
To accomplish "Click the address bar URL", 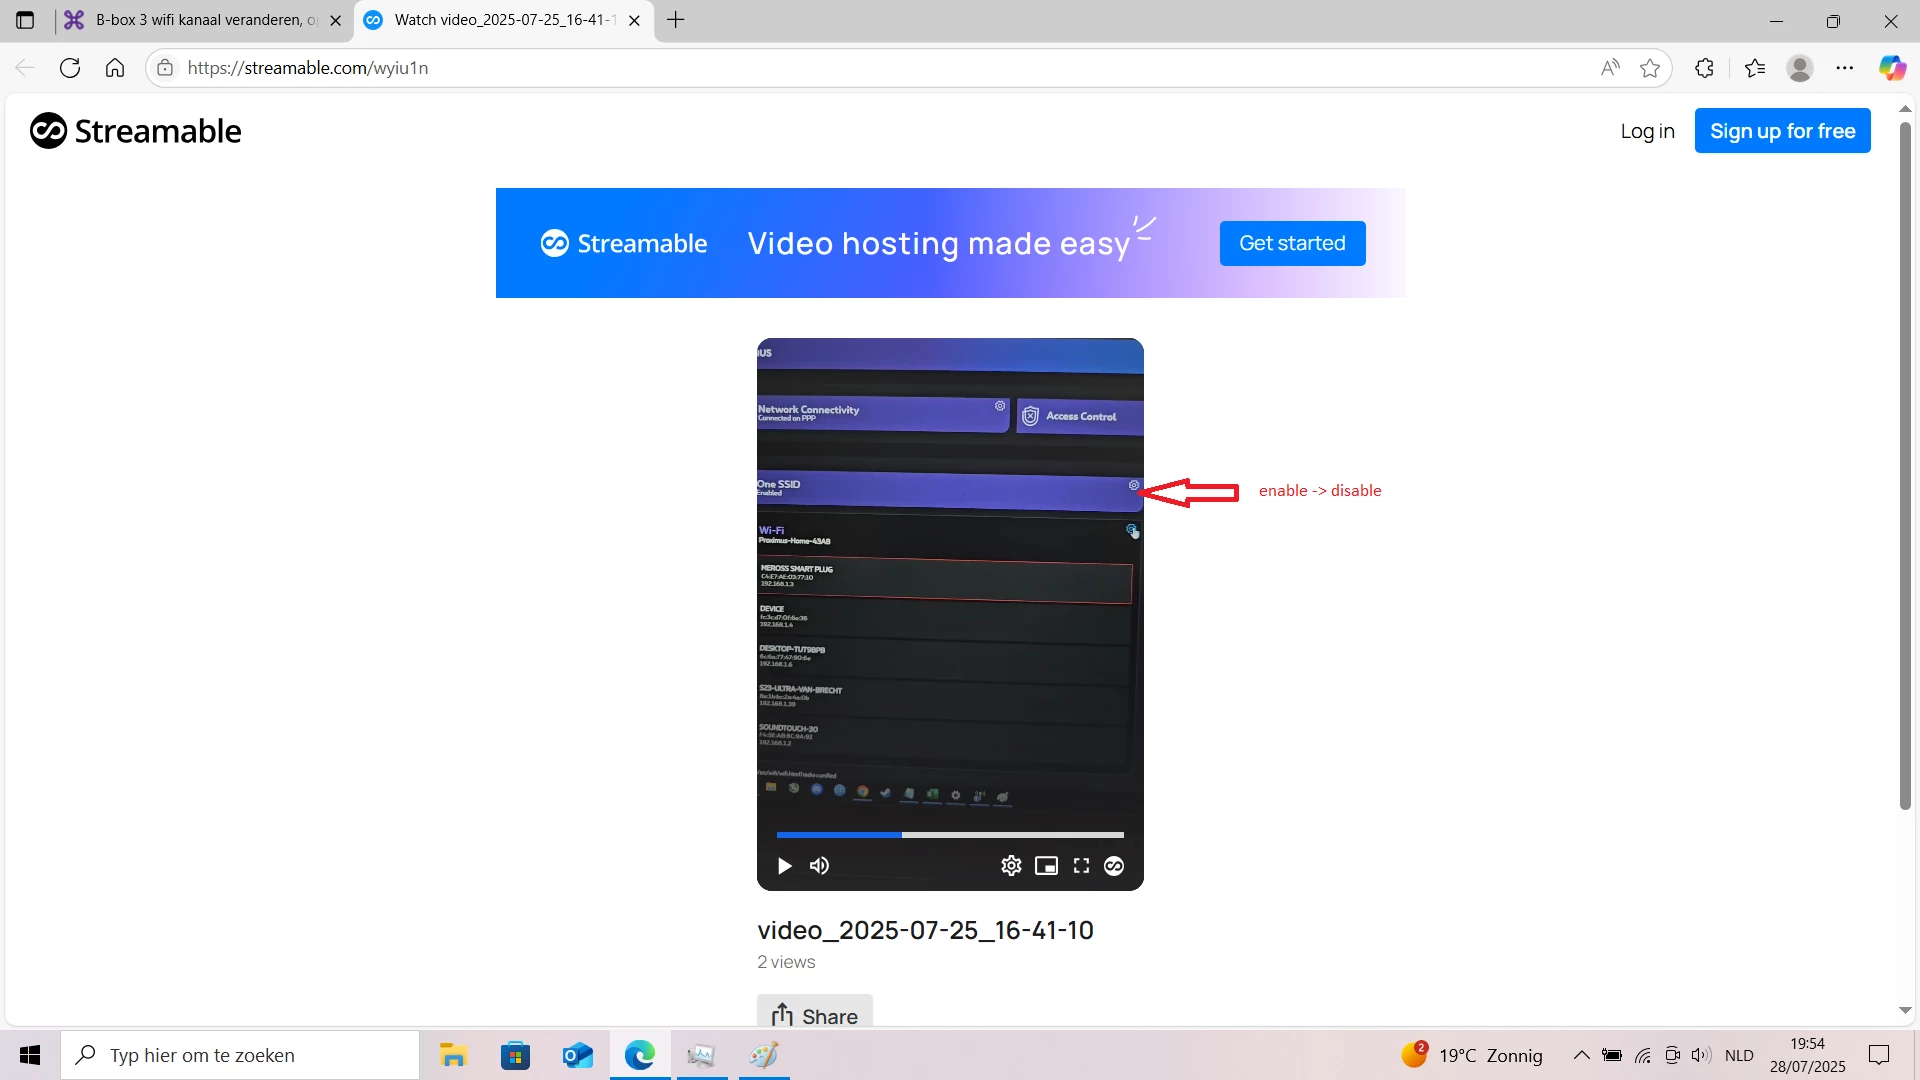I will click(x=308, y=68).
